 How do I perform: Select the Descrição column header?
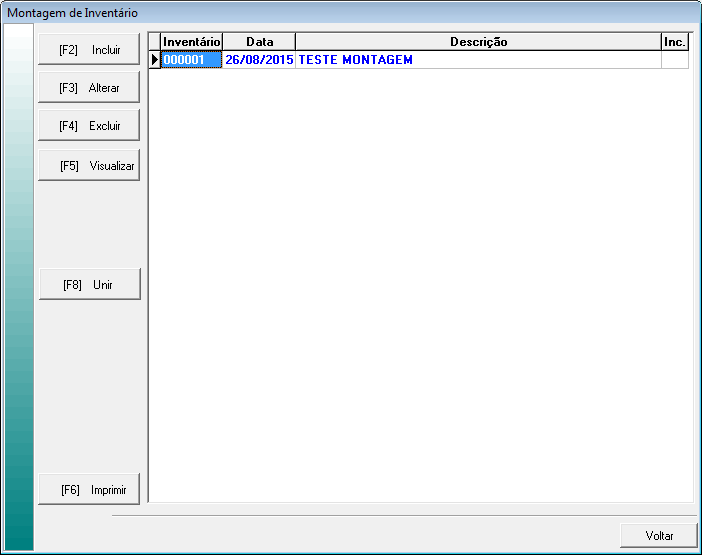coord(478,42)
